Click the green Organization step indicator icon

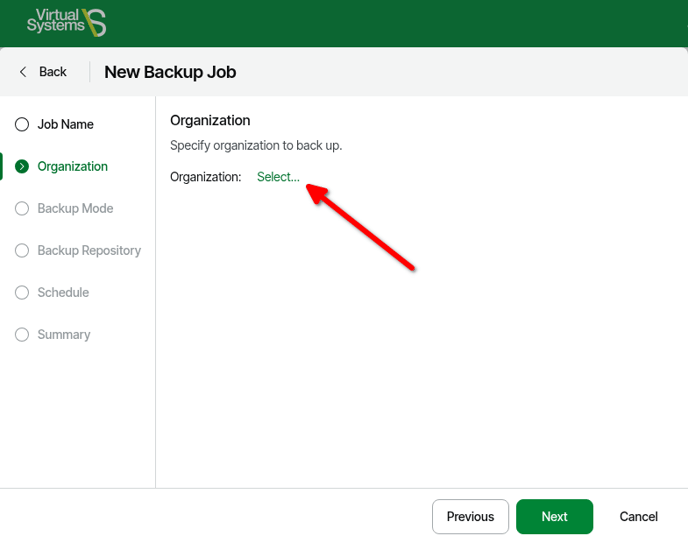pos(22,167)
